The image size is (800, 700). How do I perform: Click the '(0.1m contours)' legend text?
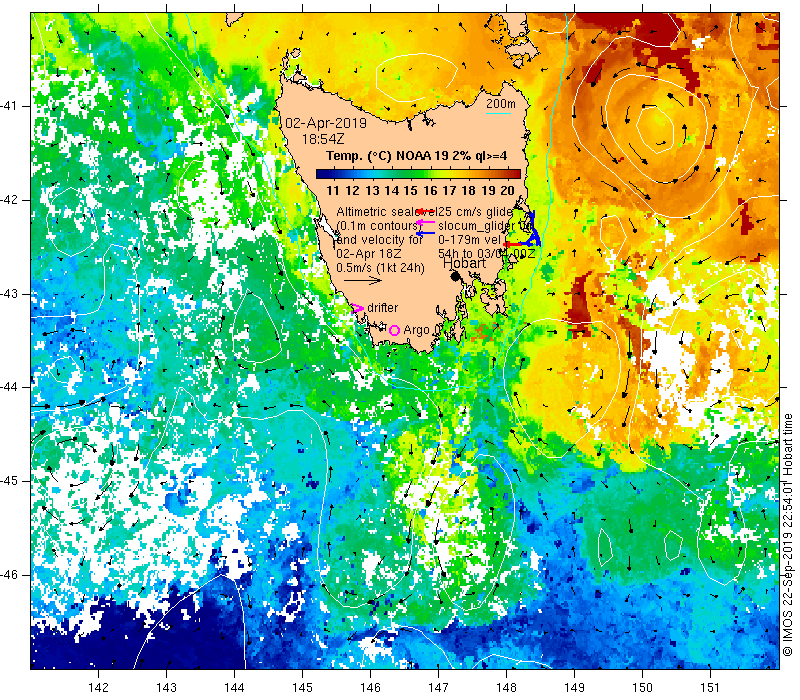[378, 226]
